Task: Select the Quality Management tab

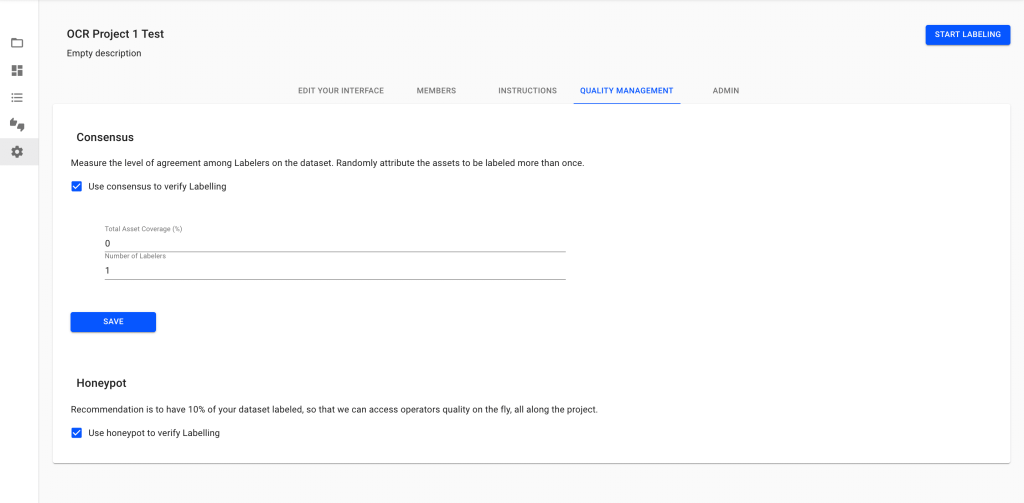Action: coord(627,91)
